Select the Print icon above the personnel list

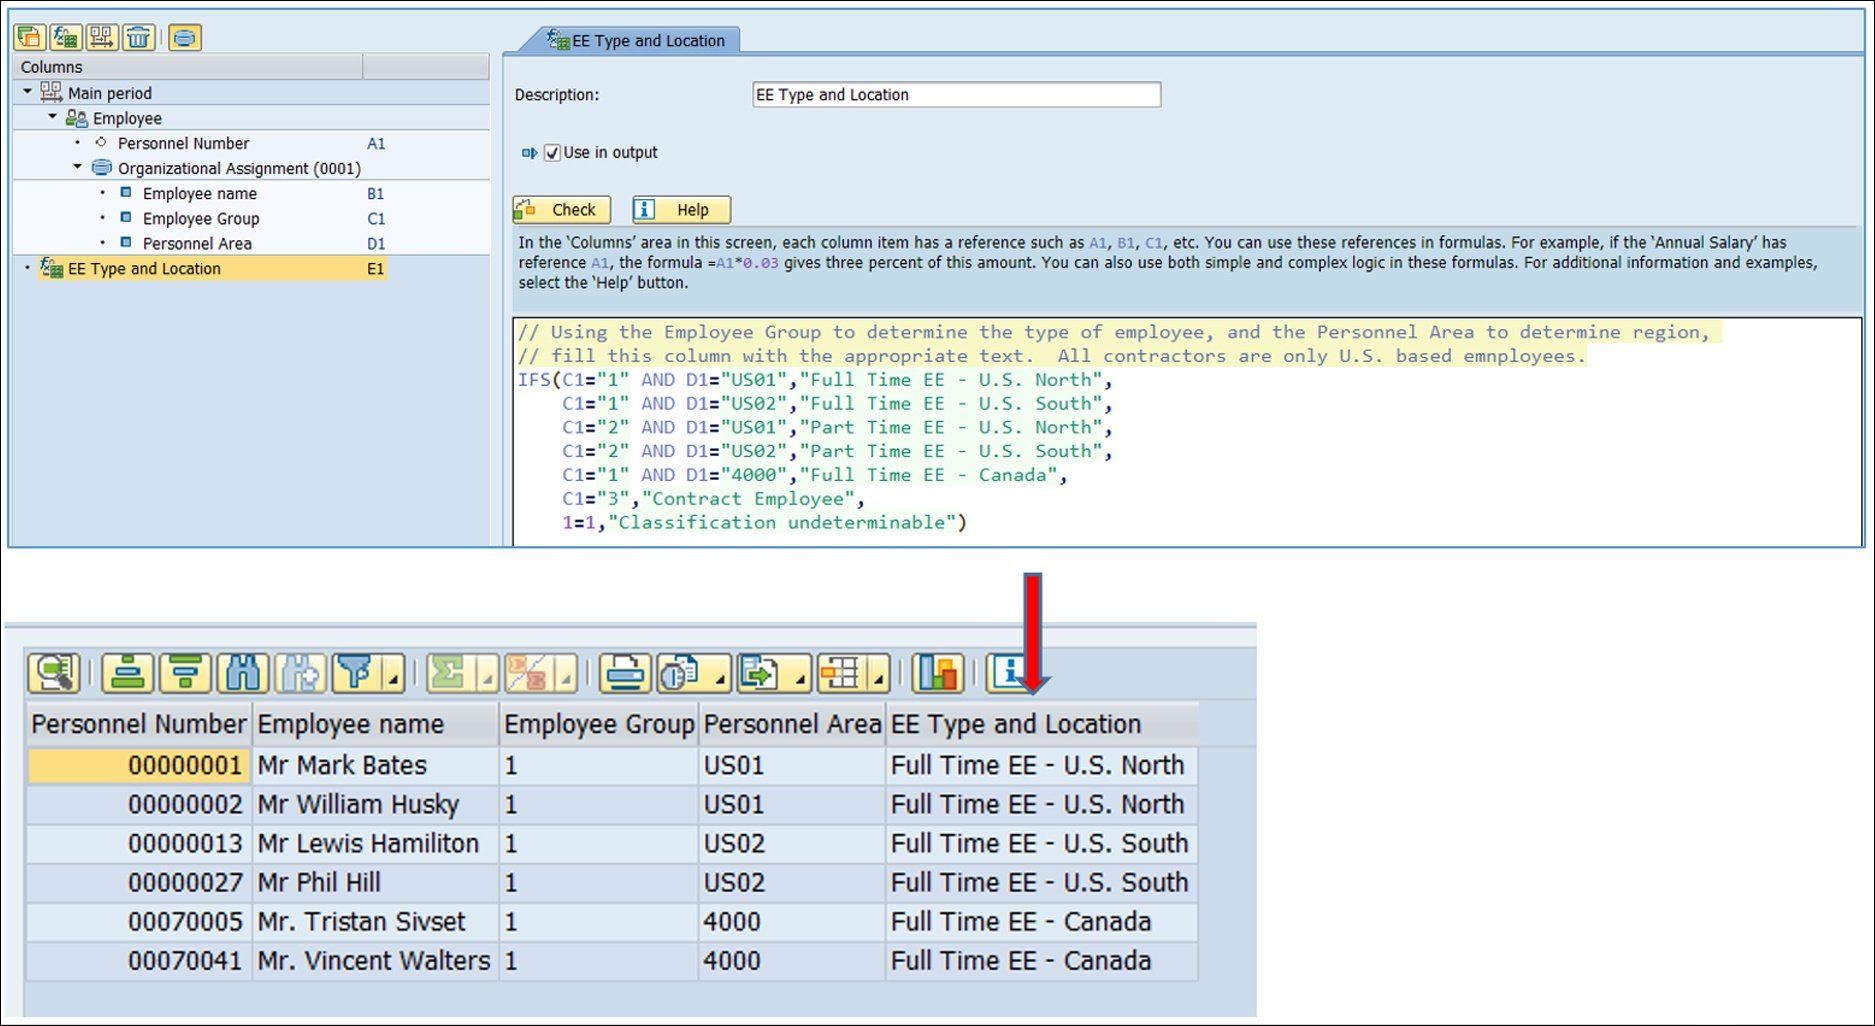[627, 673]
